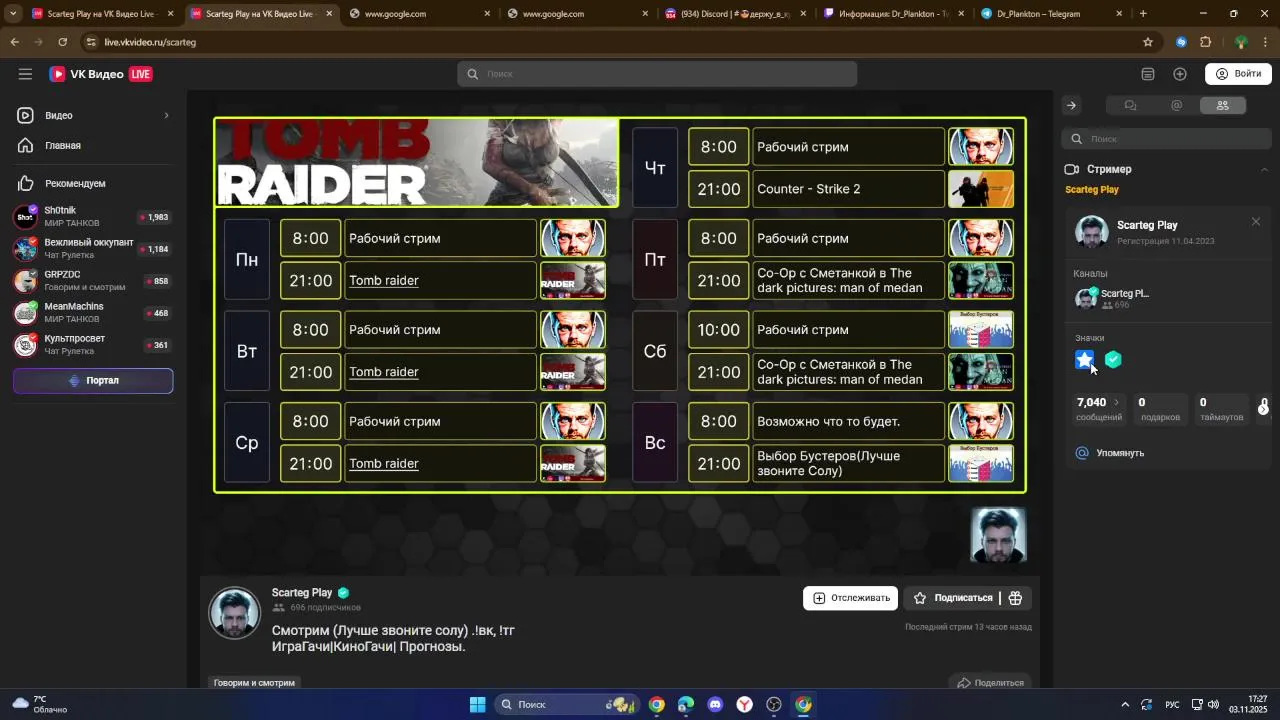Switch the РУС input language indicator

pyautogui.click(x=1172, y=704)
